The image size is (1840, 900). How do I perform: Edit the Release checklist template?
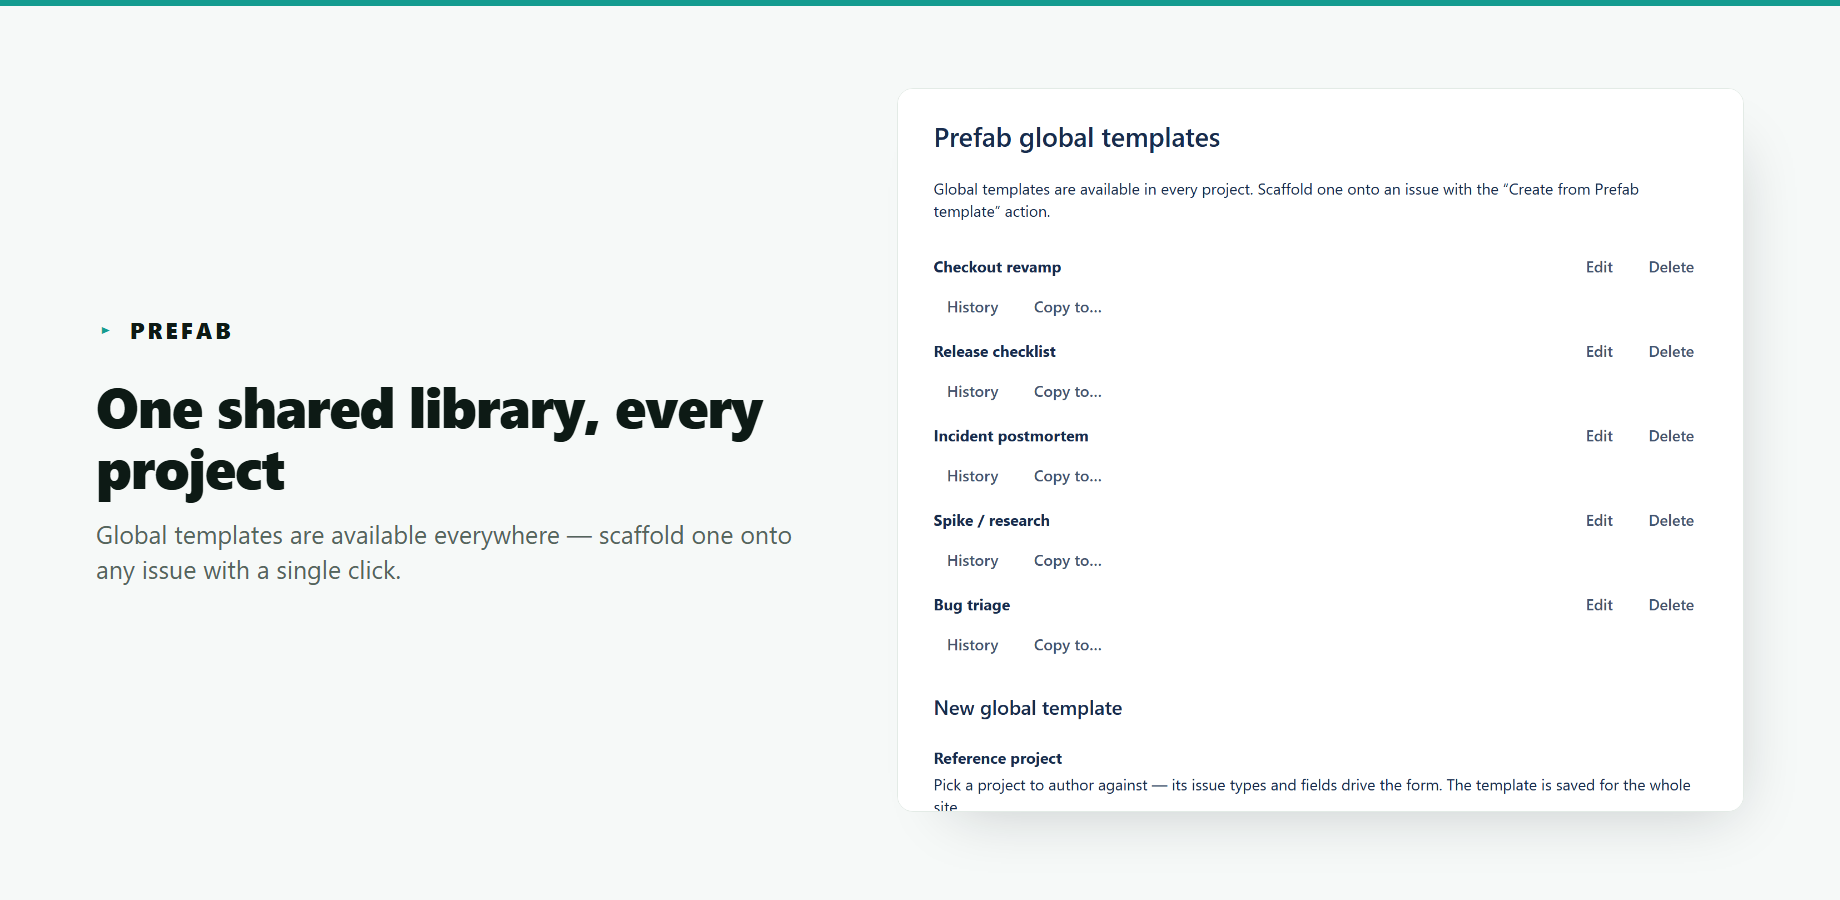click(1599, 352)
